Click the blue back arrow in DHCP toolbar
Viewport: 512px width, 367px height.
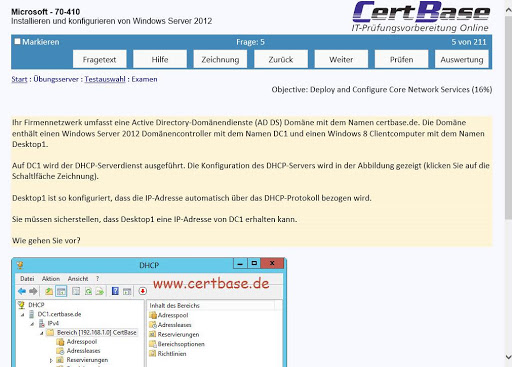[22, 291]
